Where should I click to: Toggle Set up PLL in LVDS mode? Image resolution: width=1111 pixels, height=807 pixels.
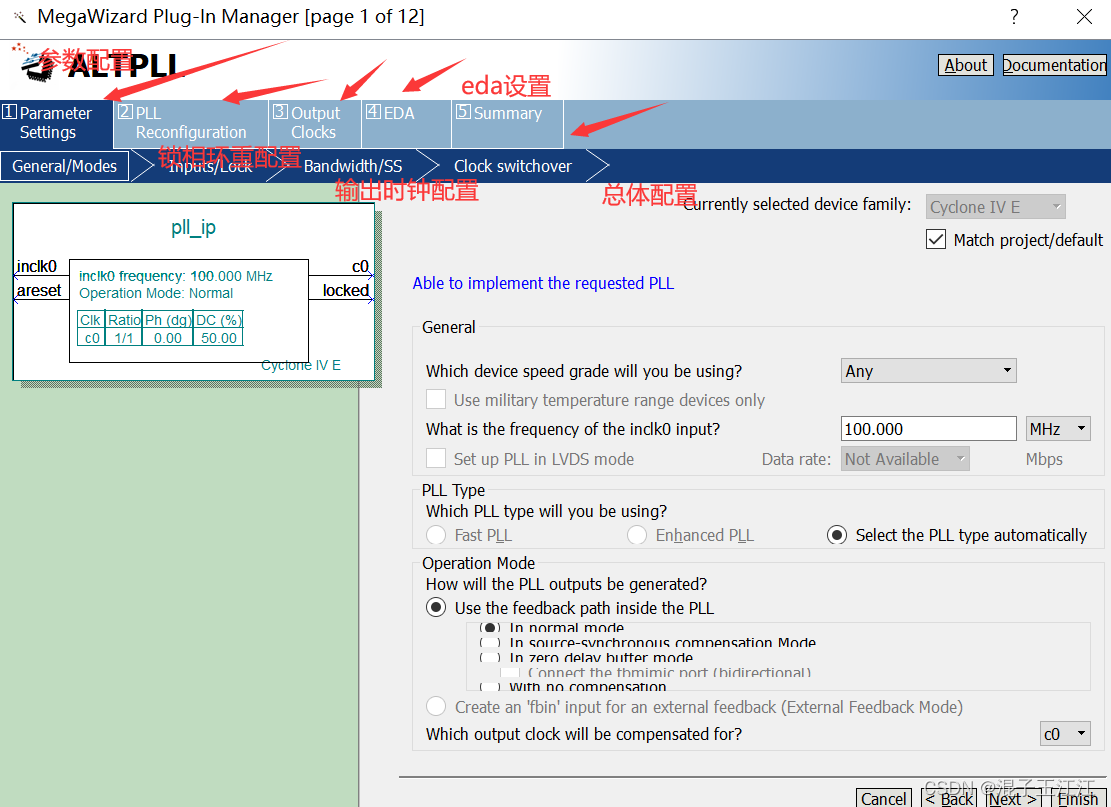(436, 458)
